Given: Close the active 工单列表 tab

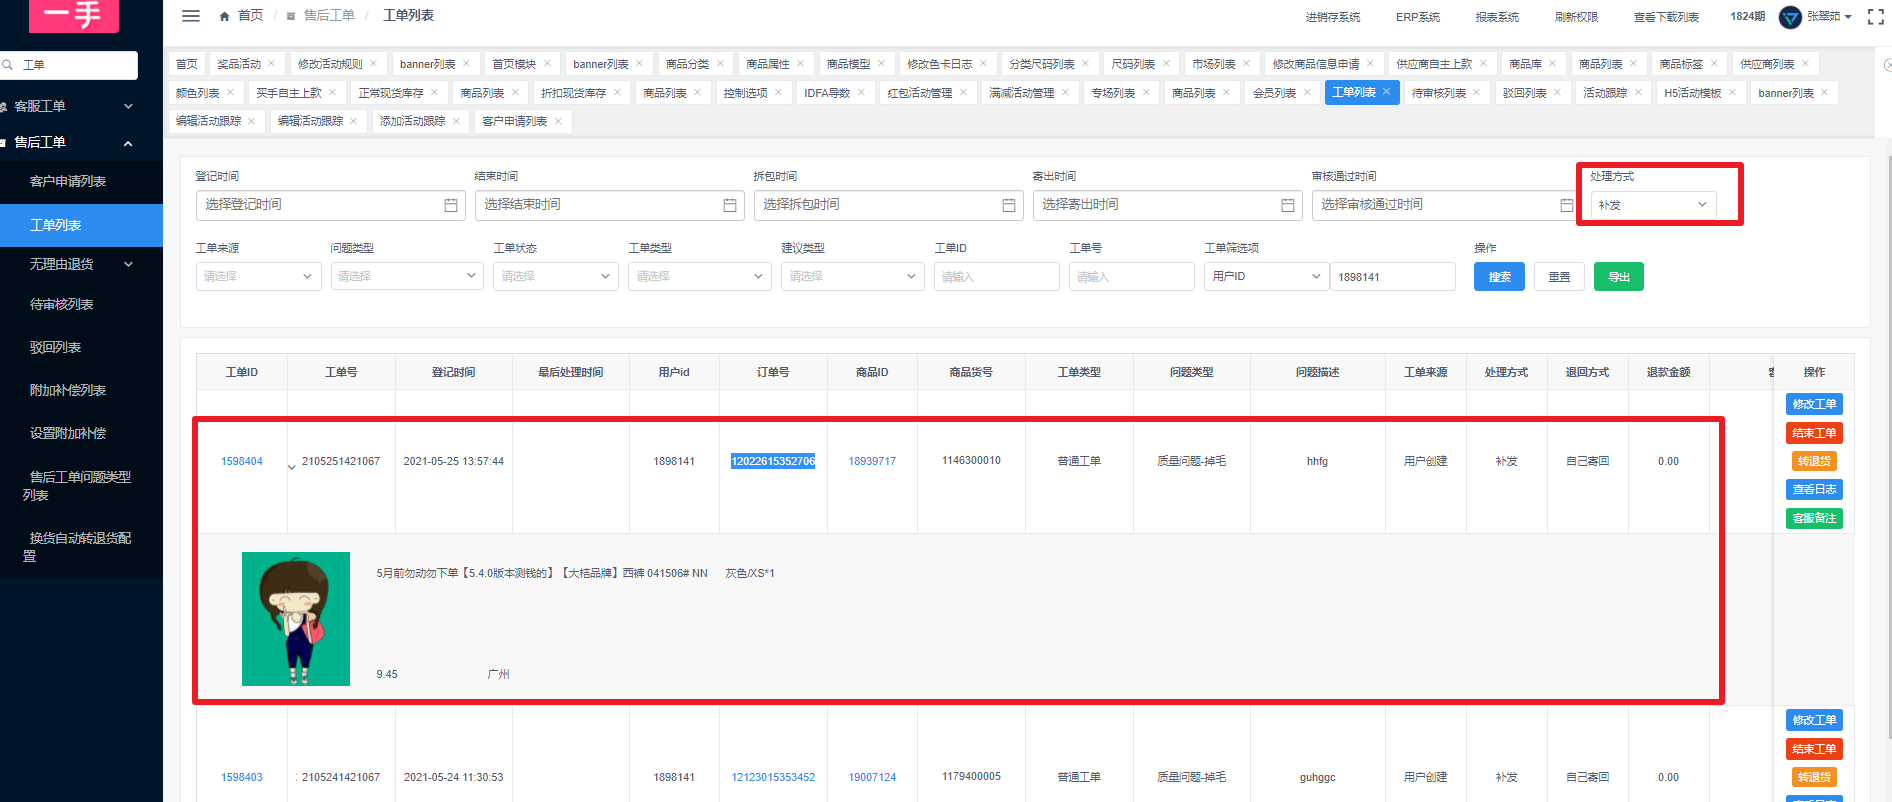Looking at the screenshot, I should [1386, 92].
